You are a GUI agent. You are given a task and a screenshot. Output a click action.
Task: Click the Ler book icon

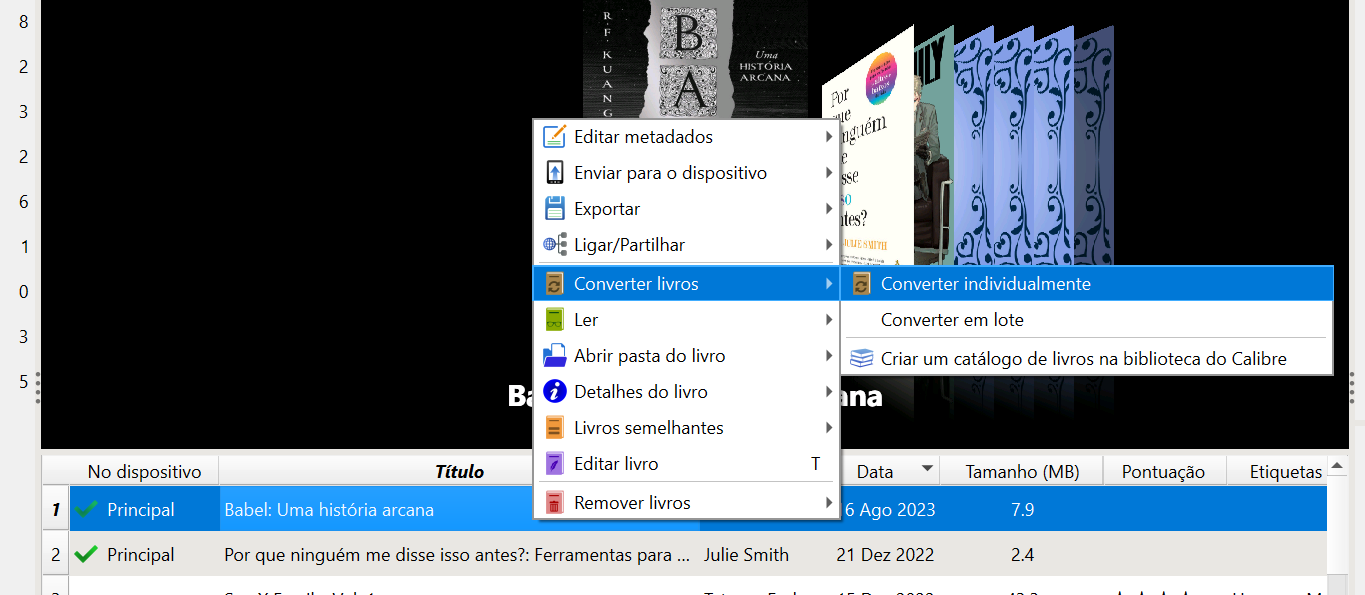[x=554, y=320]
